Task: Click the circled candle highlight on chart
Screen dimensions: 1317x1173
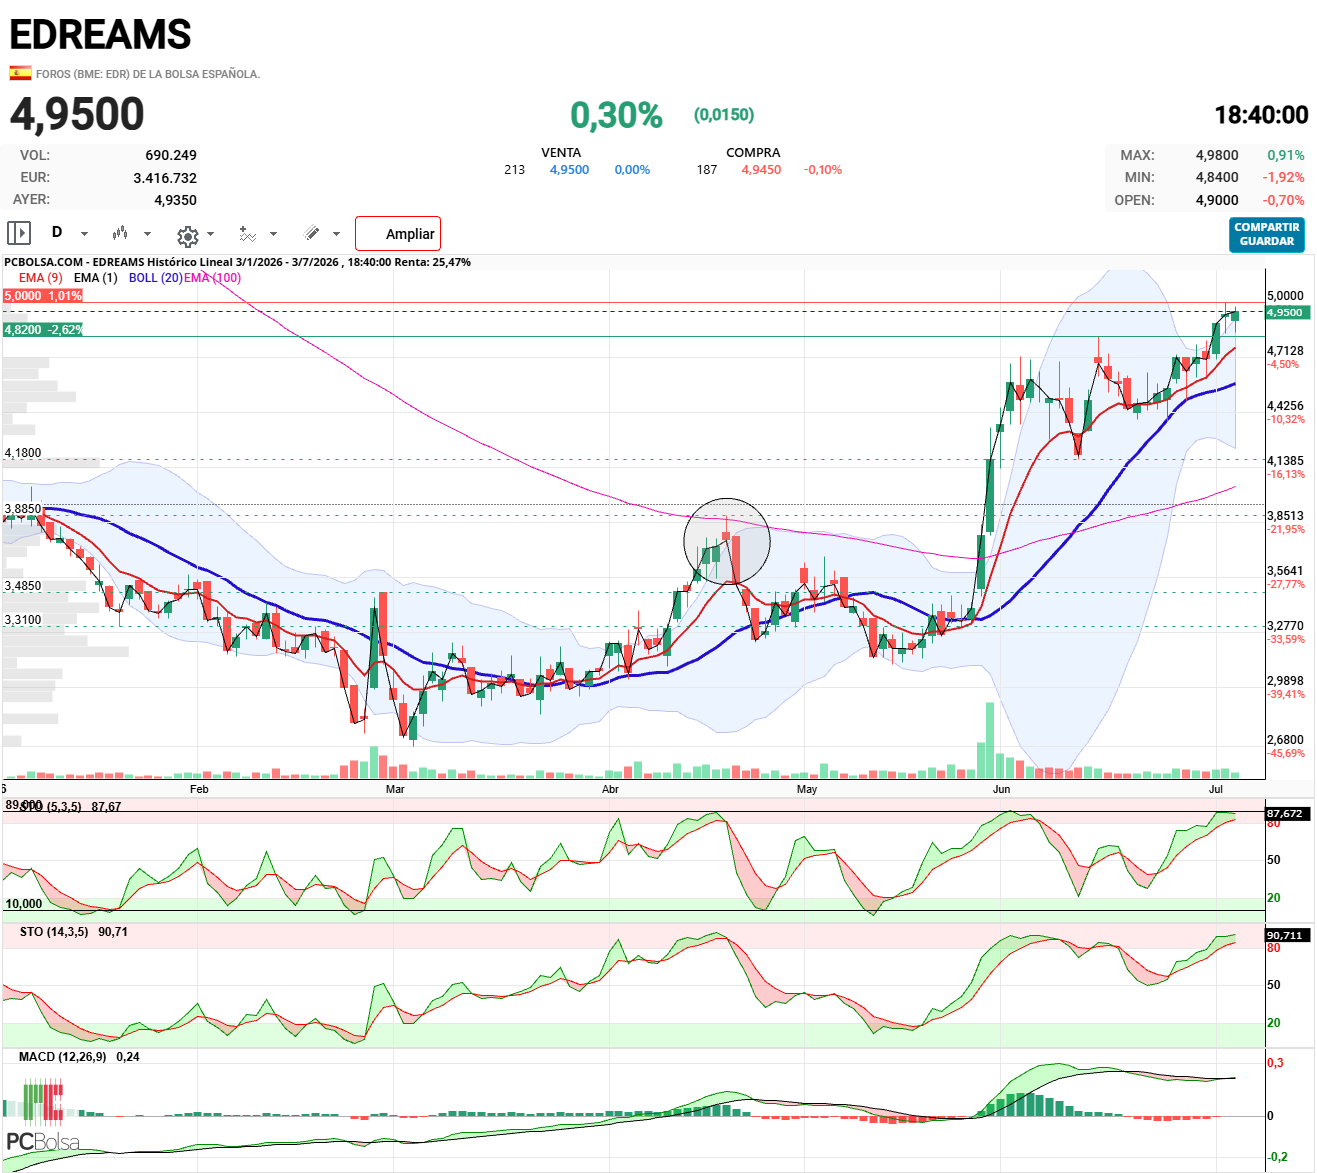Action: (727, 541)
